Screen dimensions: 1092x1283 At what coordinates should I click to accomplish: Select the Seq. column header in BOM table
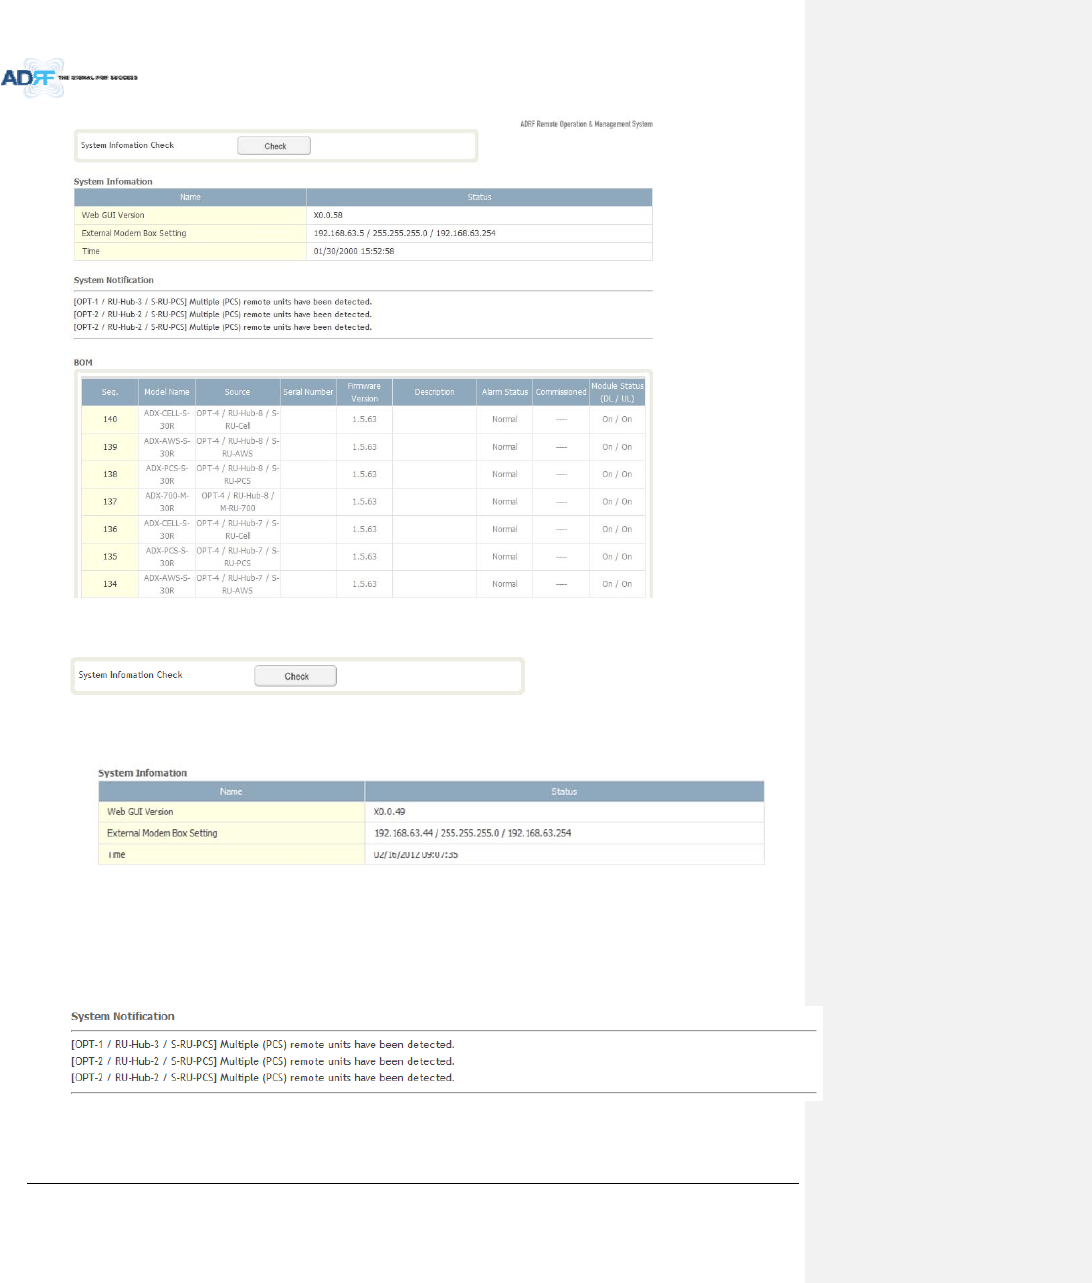pos(110,392)
